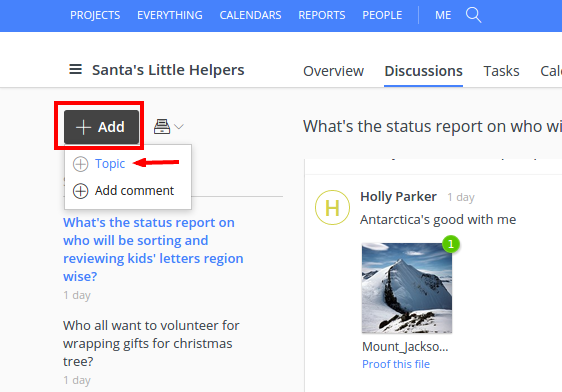
Task: Open the Mount_Jackson image thumbnail
Action: tap(407, 288)
